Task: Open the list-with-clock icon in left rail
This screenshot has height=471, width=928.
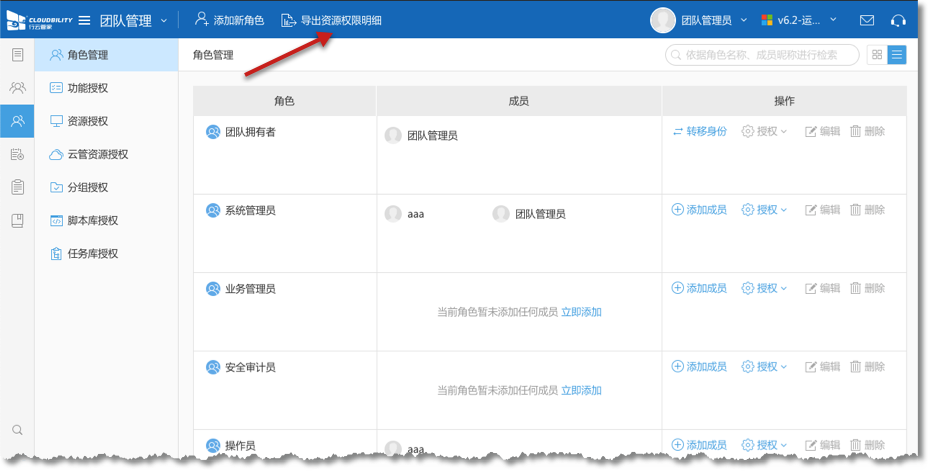Action: (18, 154)
